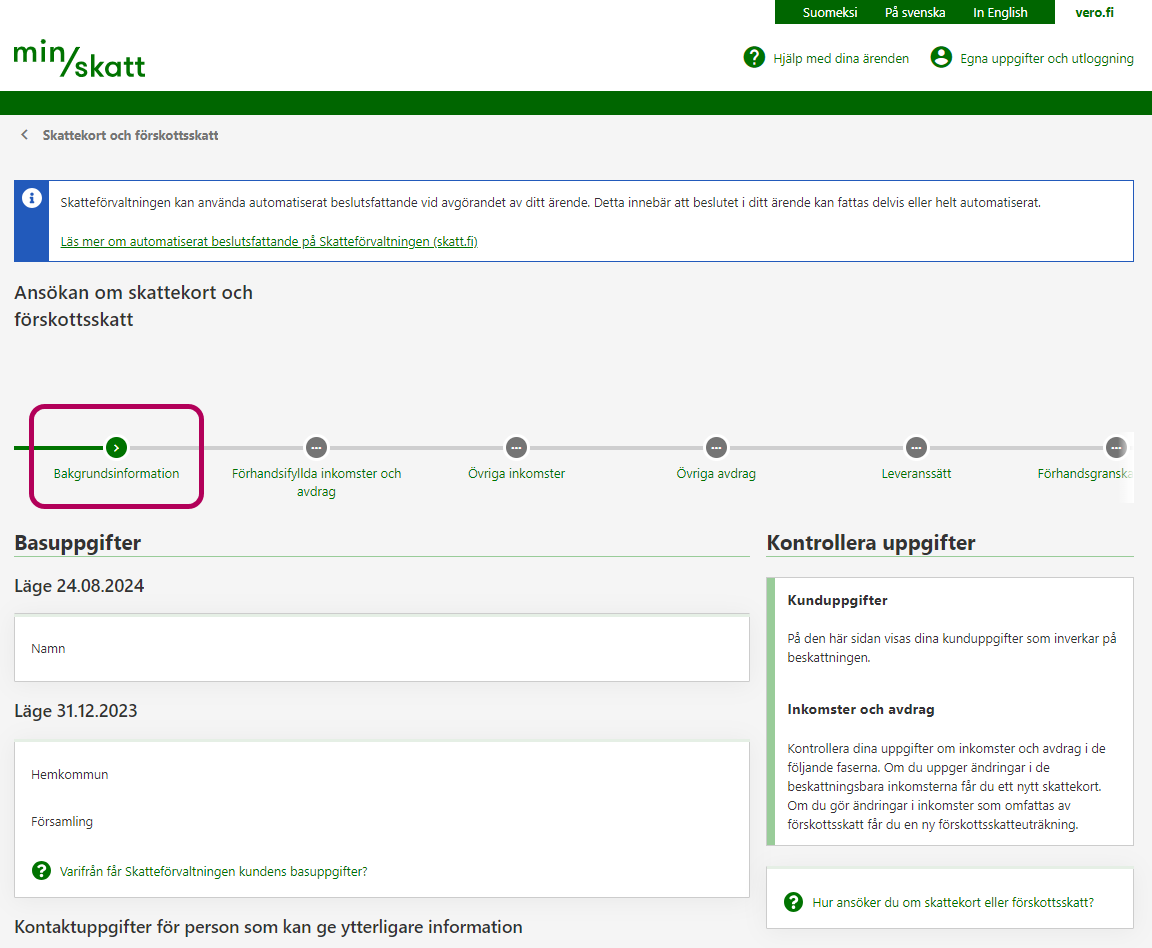1152x948 pixels.
Task: Click the green Bakgrundsinformation step circle
Action: pos(116,448)
